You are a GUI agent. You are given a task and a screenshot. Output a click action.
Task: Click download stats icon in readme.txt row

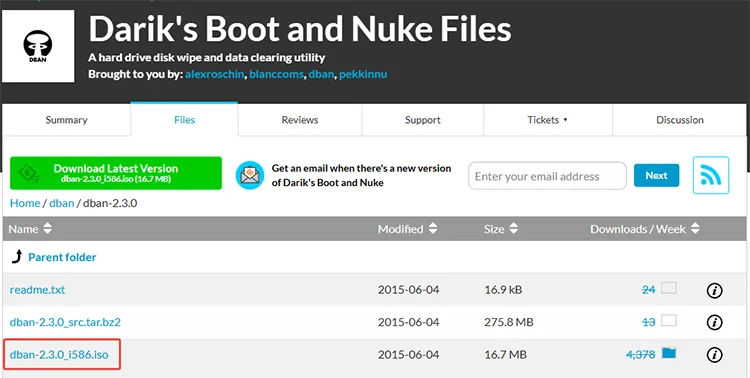coord(669,288)
